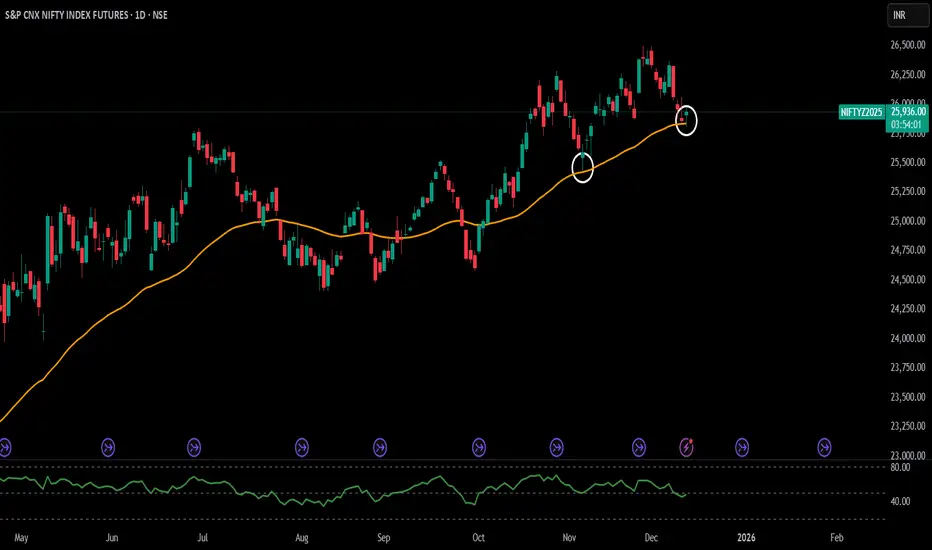
Task: Click the Feb label on time axis
Action: [836, 538]
